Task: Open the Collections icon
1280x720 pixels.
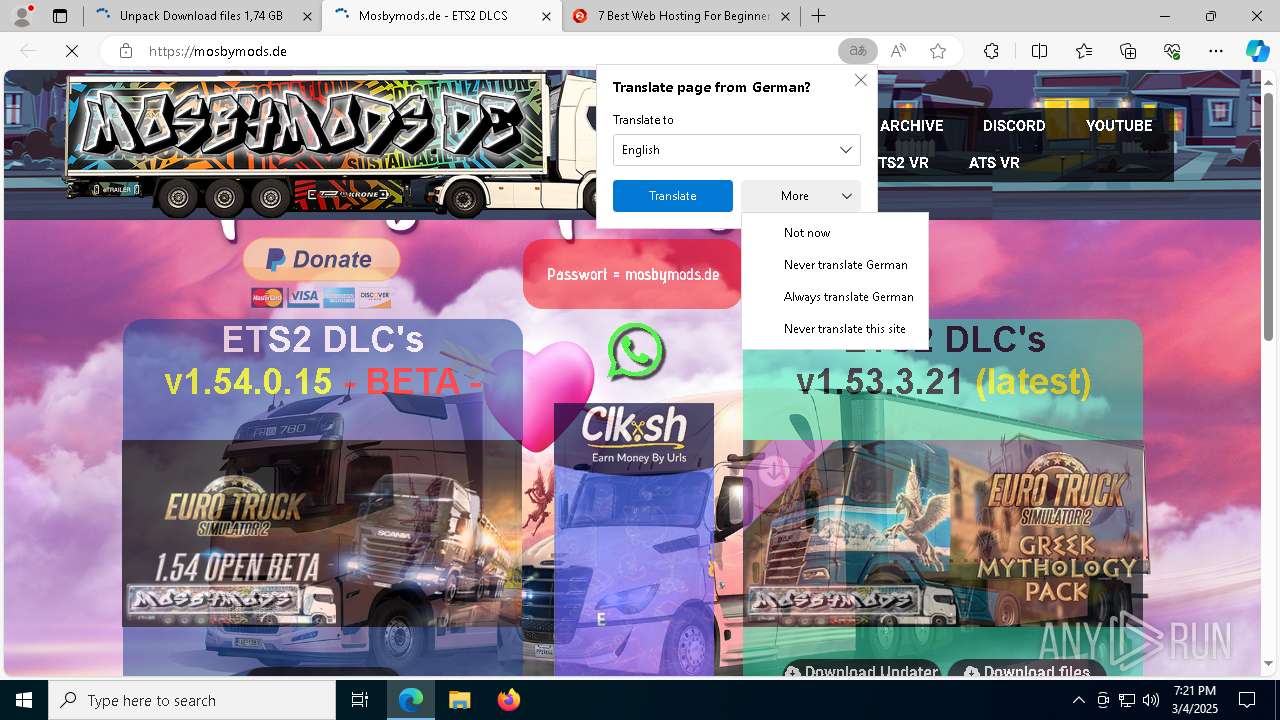Action: tap(1128, 51)
